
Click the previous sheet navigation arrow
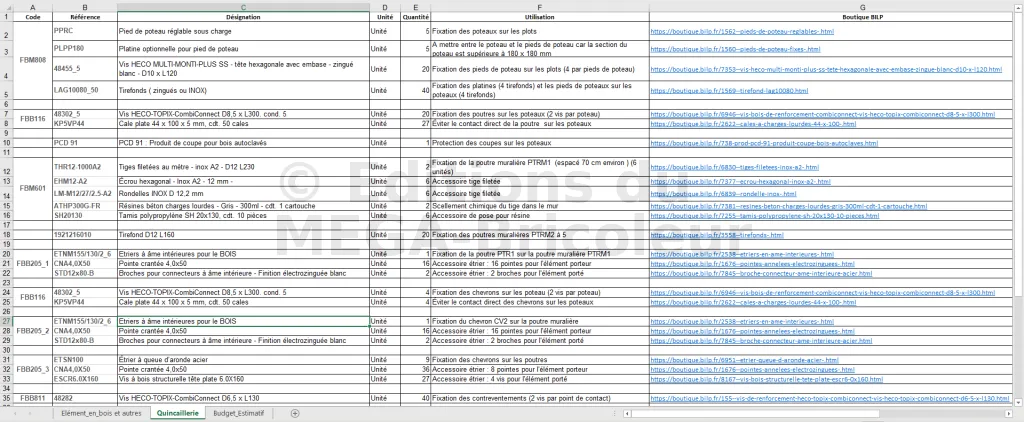coord(14,412)
